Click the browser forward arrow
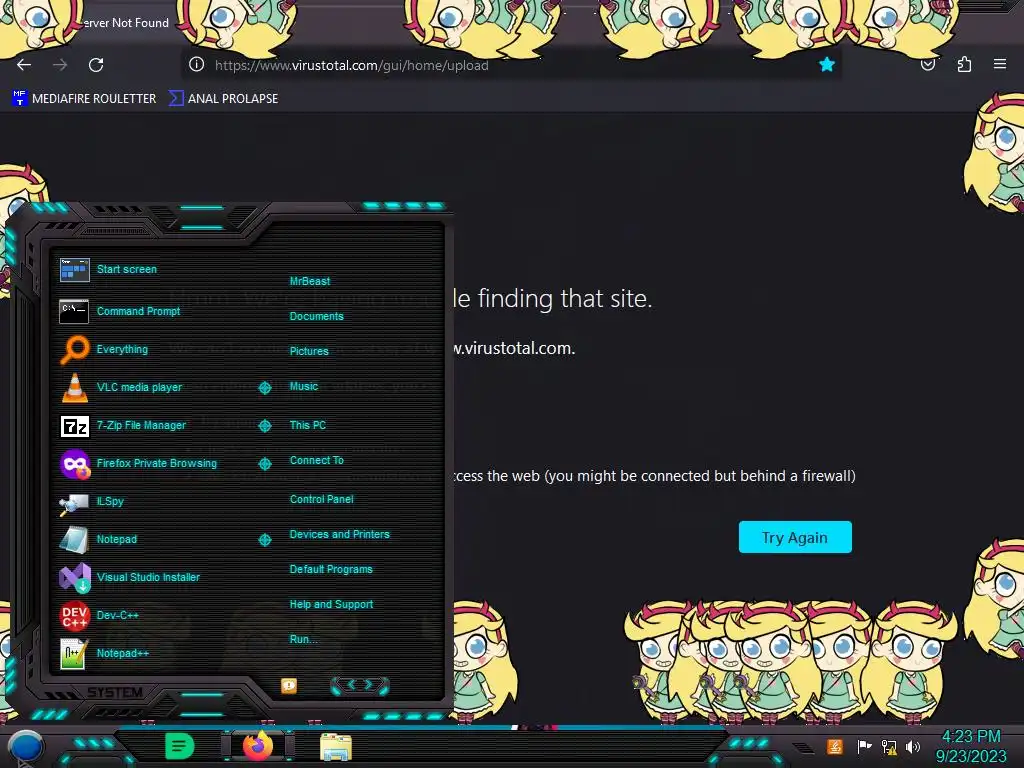 point(60,65)
